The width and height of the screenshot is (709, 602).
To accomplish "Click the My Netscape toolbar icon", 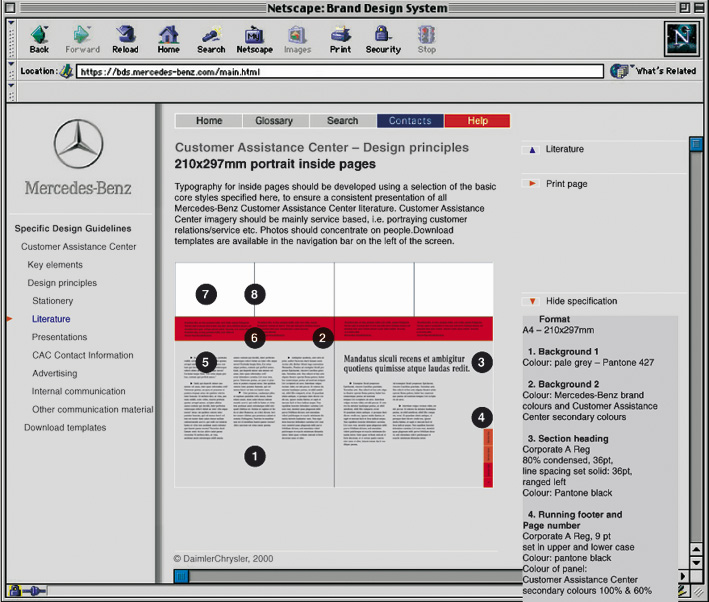I will 255,34.
